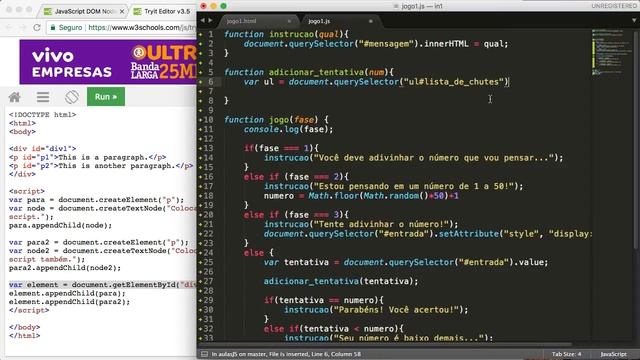Click line number 1 in the gutter

[211, 34]
